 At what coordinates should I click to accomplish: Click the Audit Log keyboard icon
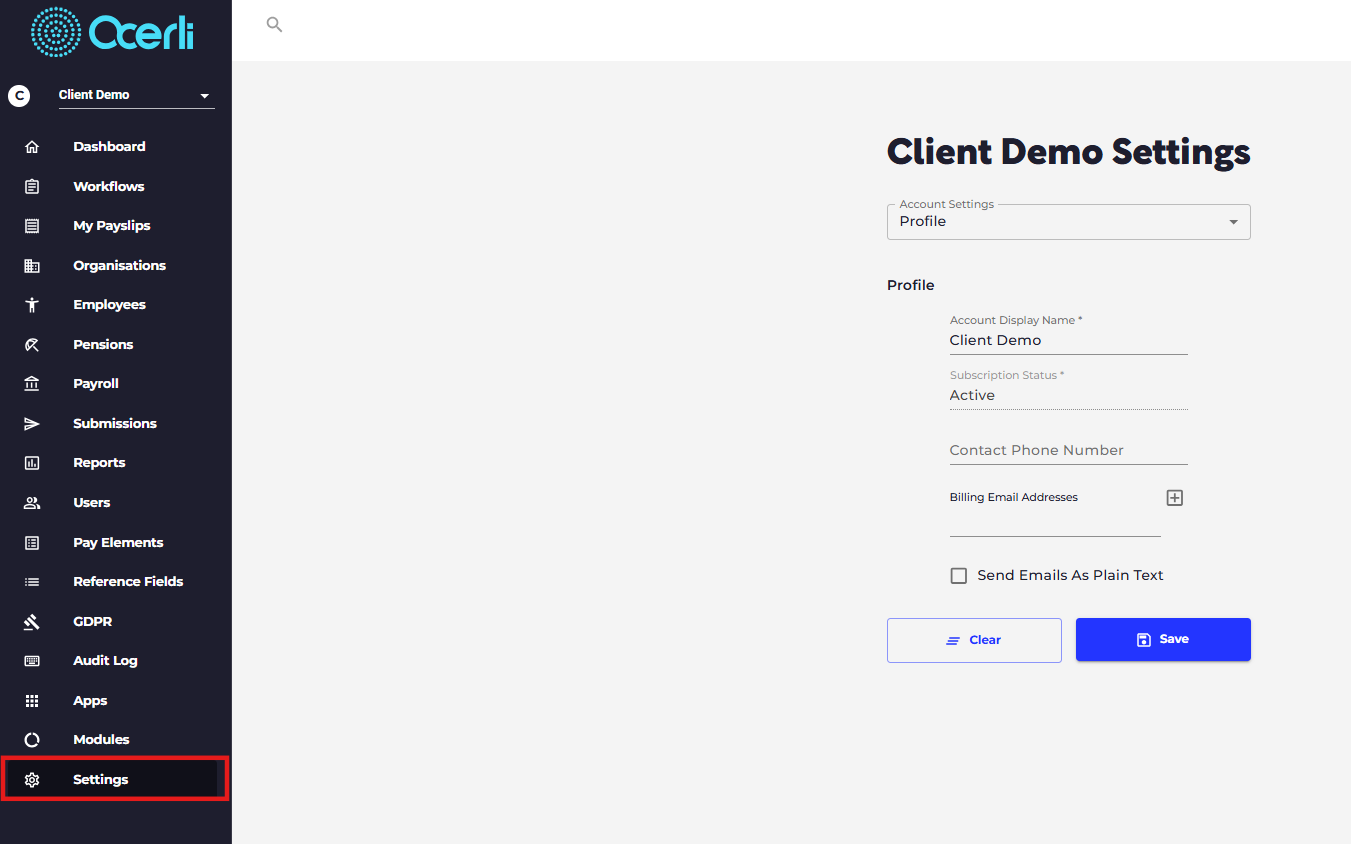32,661
